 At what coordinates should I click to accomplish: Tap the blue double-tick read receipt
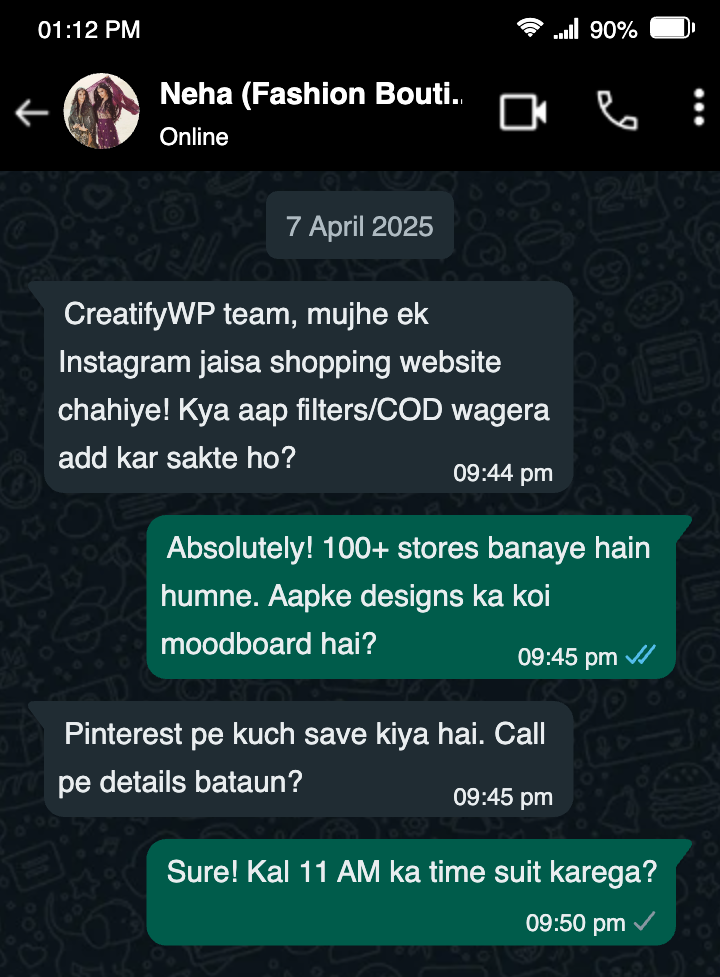point(640,655)
